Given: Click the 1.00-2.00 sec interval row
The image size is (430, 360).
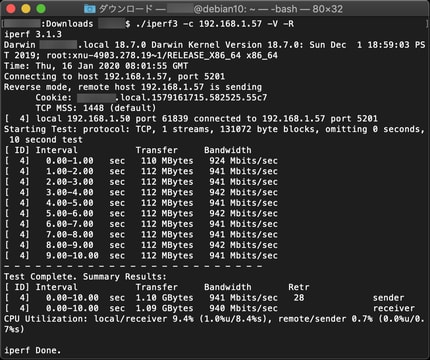Looking at the screenshot, I should (141, 171).
